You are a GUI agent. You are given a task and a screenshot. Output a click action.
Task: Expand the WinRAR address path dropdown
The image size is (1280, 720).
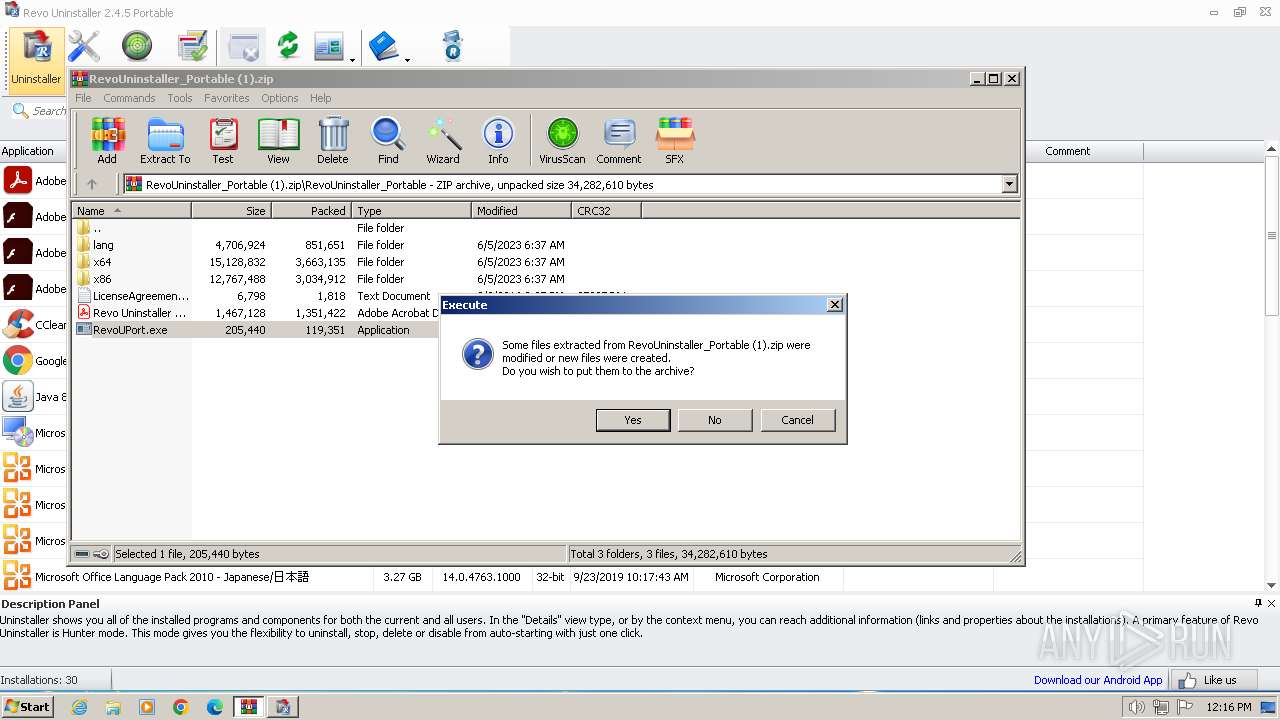[x=1009, y=184]
